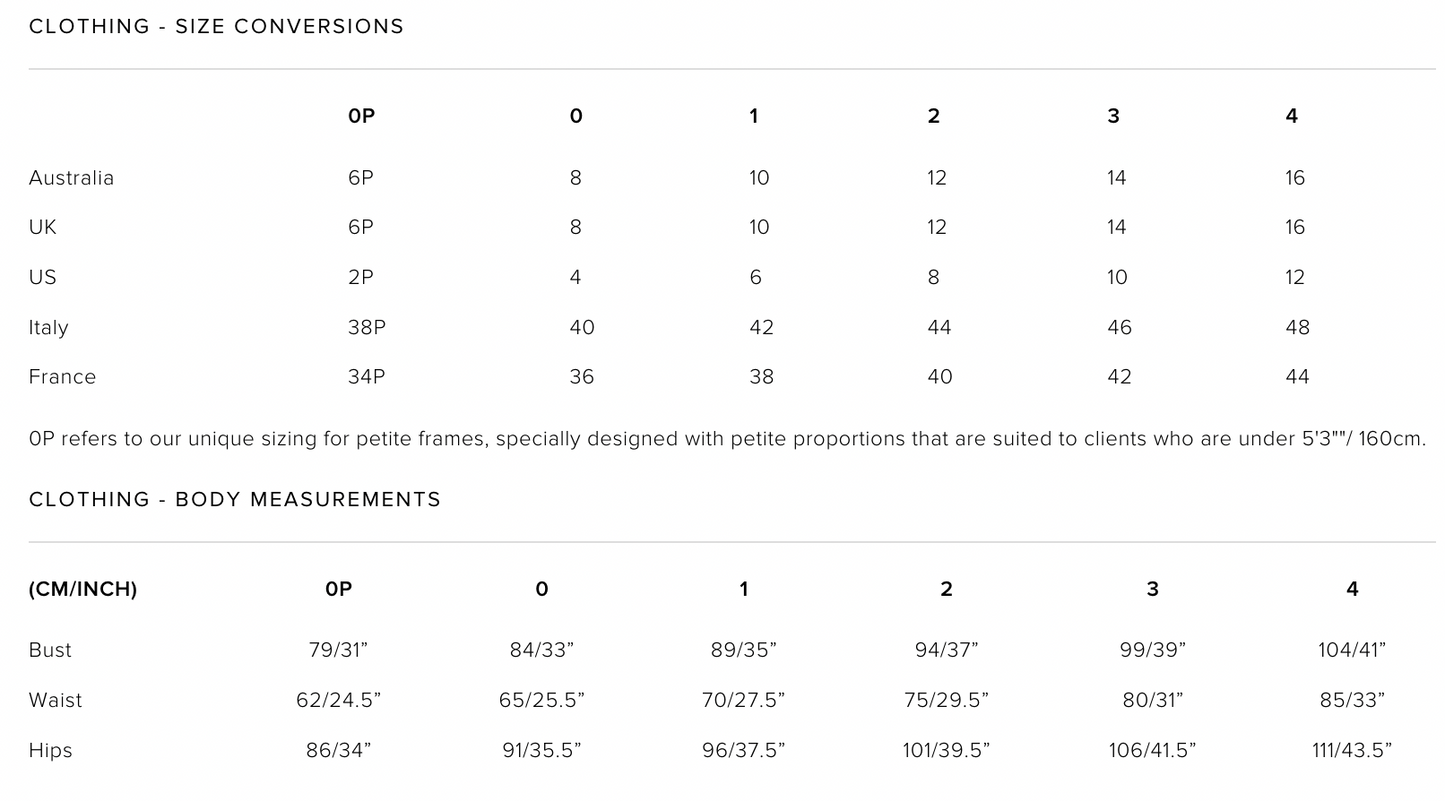Click the Italy row label
The width and height of the screenshot is (1445, 801).
click(49, 328)
